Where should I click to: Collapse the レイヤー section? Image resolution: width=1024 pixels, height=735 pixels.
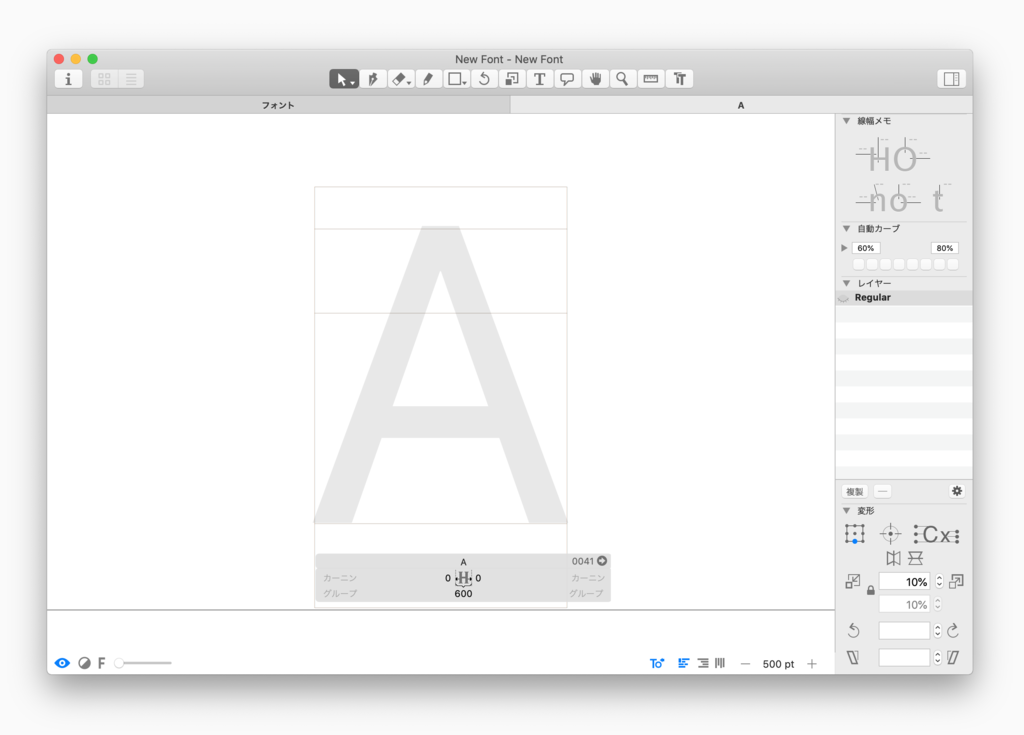pyautogui.click(x=846, y=283)
